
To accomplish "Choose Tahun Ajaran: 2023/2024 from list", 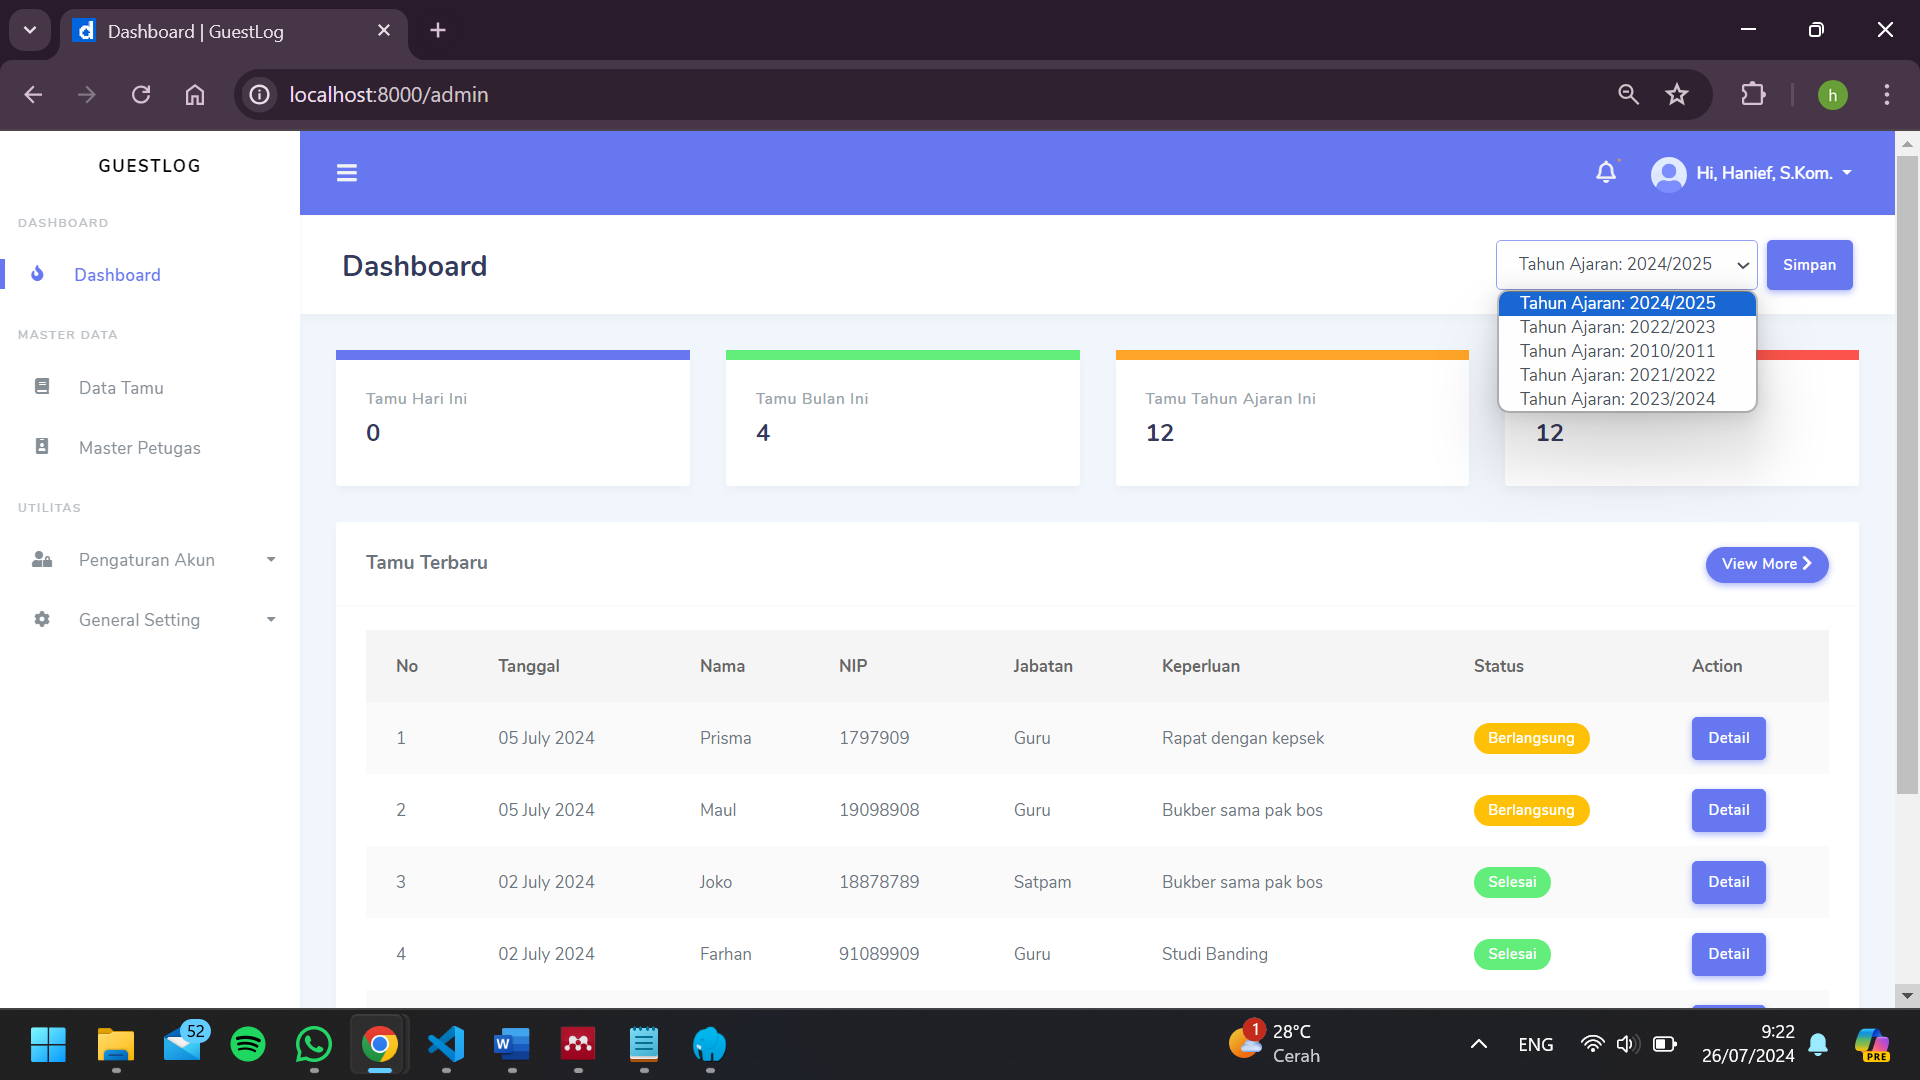I will tap(1617, 399).
